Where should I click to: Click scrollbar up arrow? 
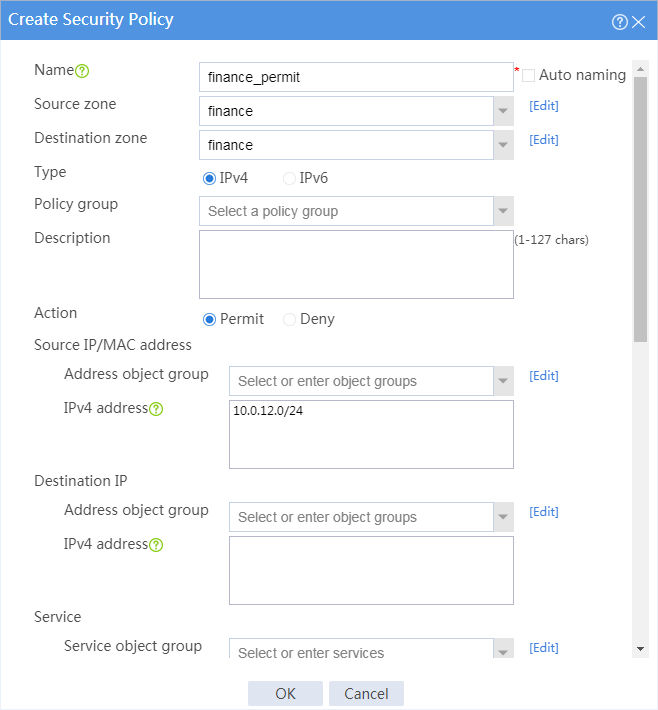pos(640,69)
